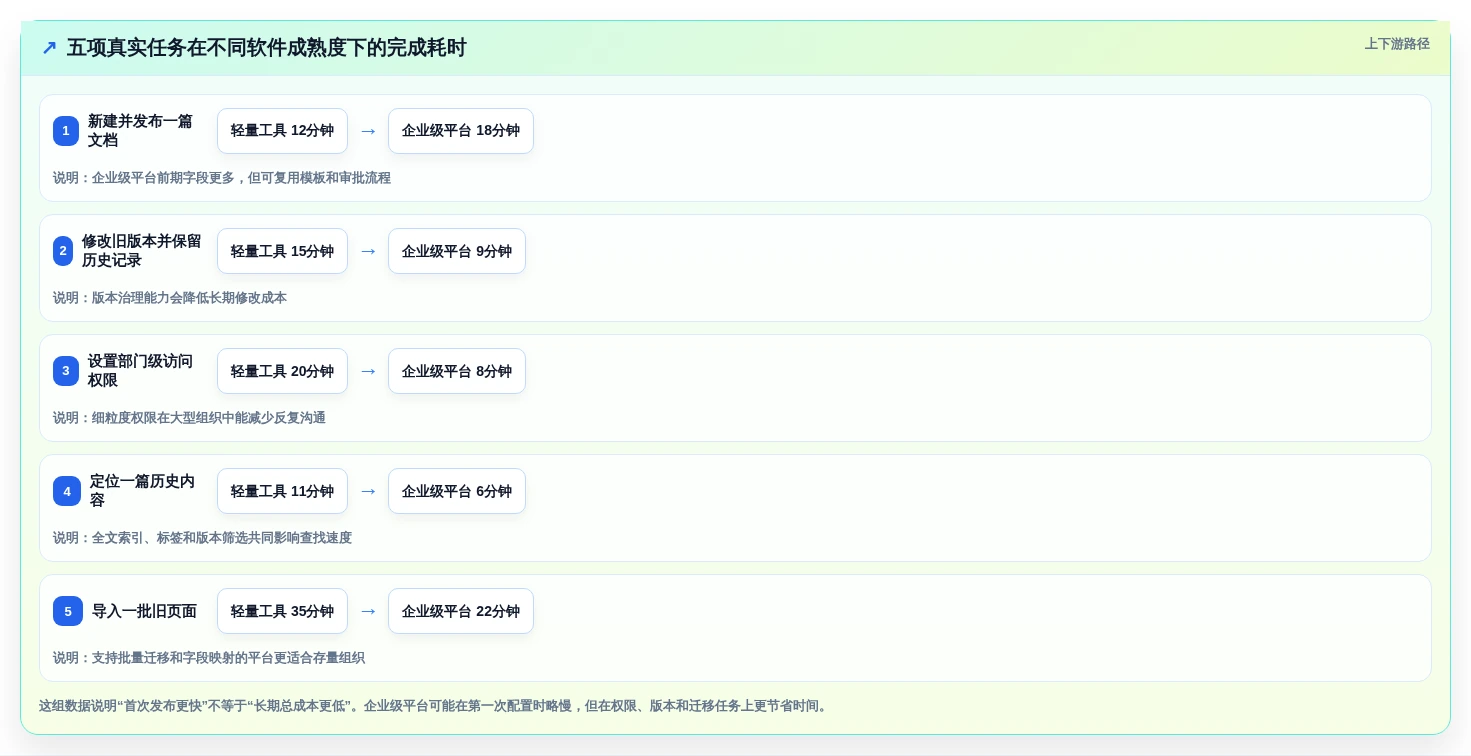Click the 轻量工具 20分钟 chip

(x=282, y=371)
